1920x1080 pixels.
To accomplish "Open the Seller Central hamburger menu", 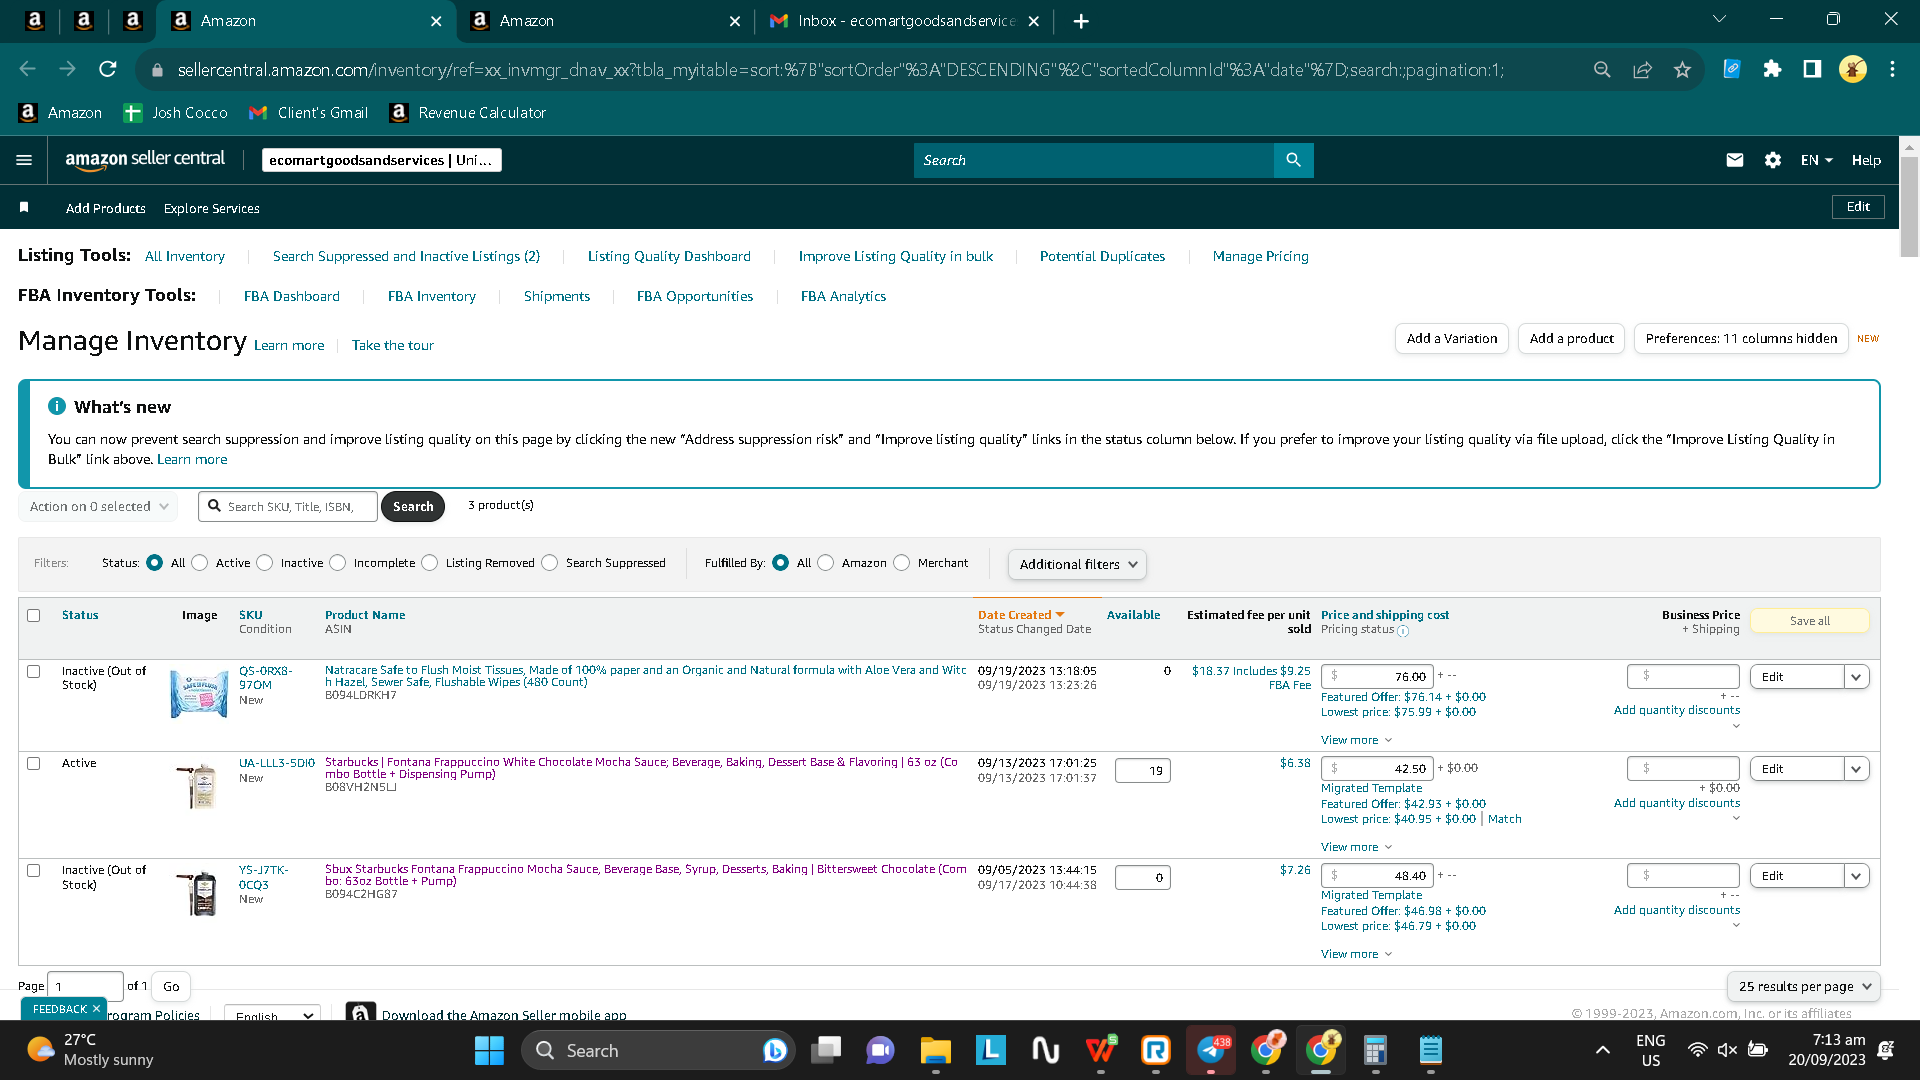I will 24,160.
